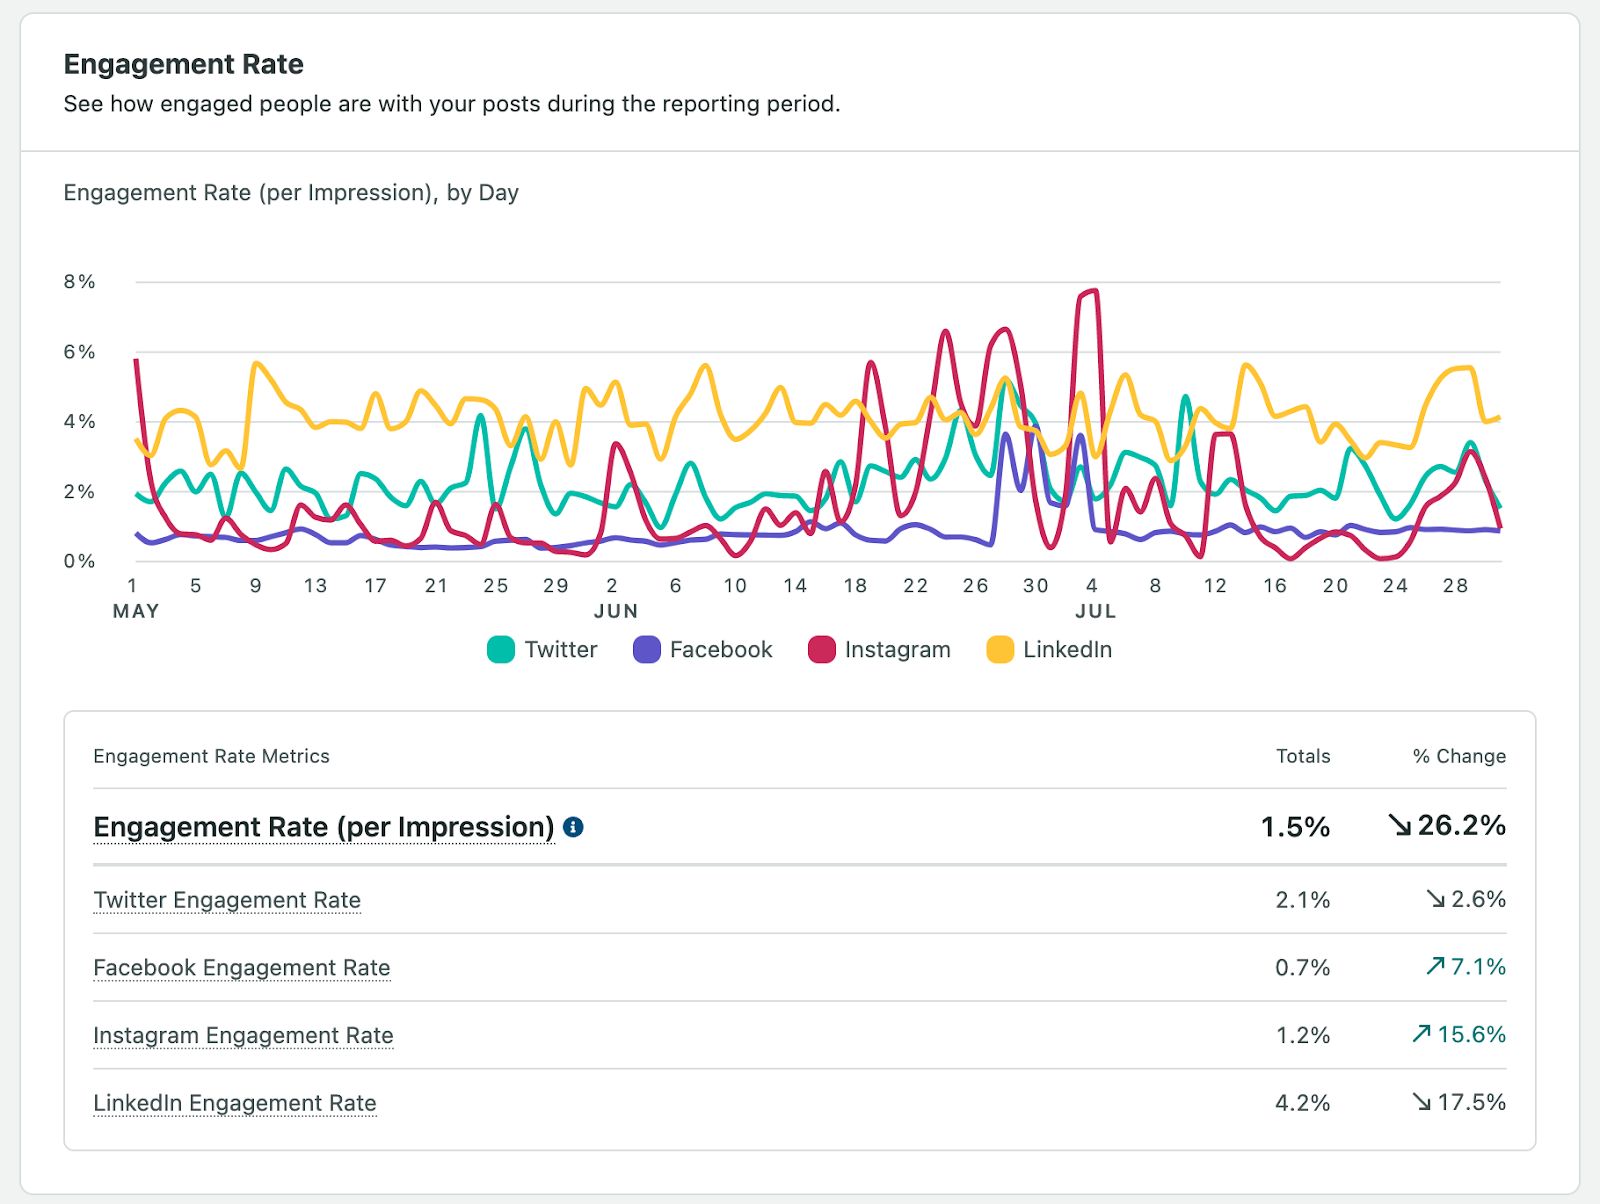This screenshot has width=1600, height=1204.
Task: Click the Instagram red legend swatch
Action: click(x=822, y=650)
